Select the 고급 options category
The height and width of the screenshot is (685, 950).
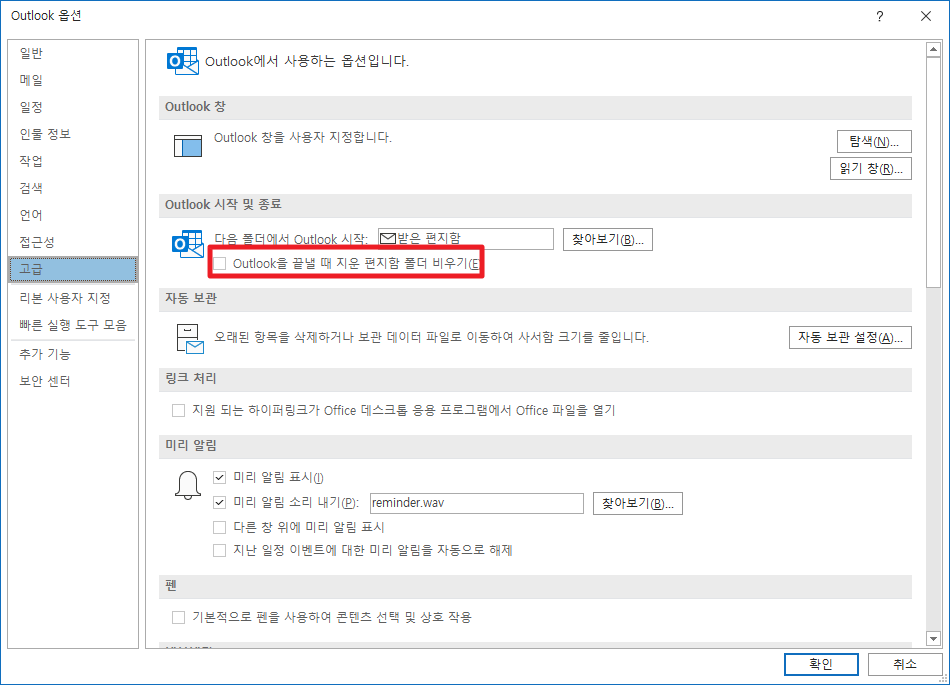click(x=73, y=269)
